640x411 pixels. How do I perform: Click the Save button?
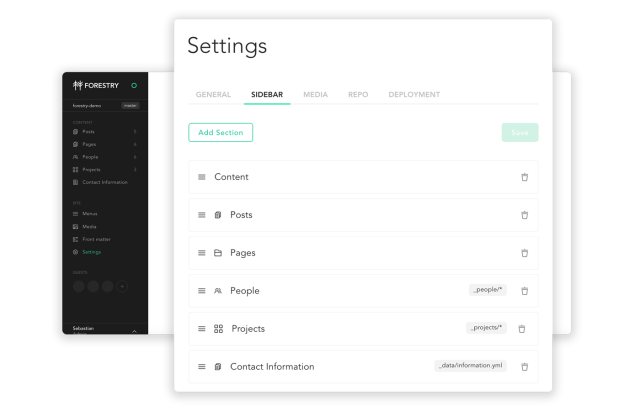[x=520, y=132]
